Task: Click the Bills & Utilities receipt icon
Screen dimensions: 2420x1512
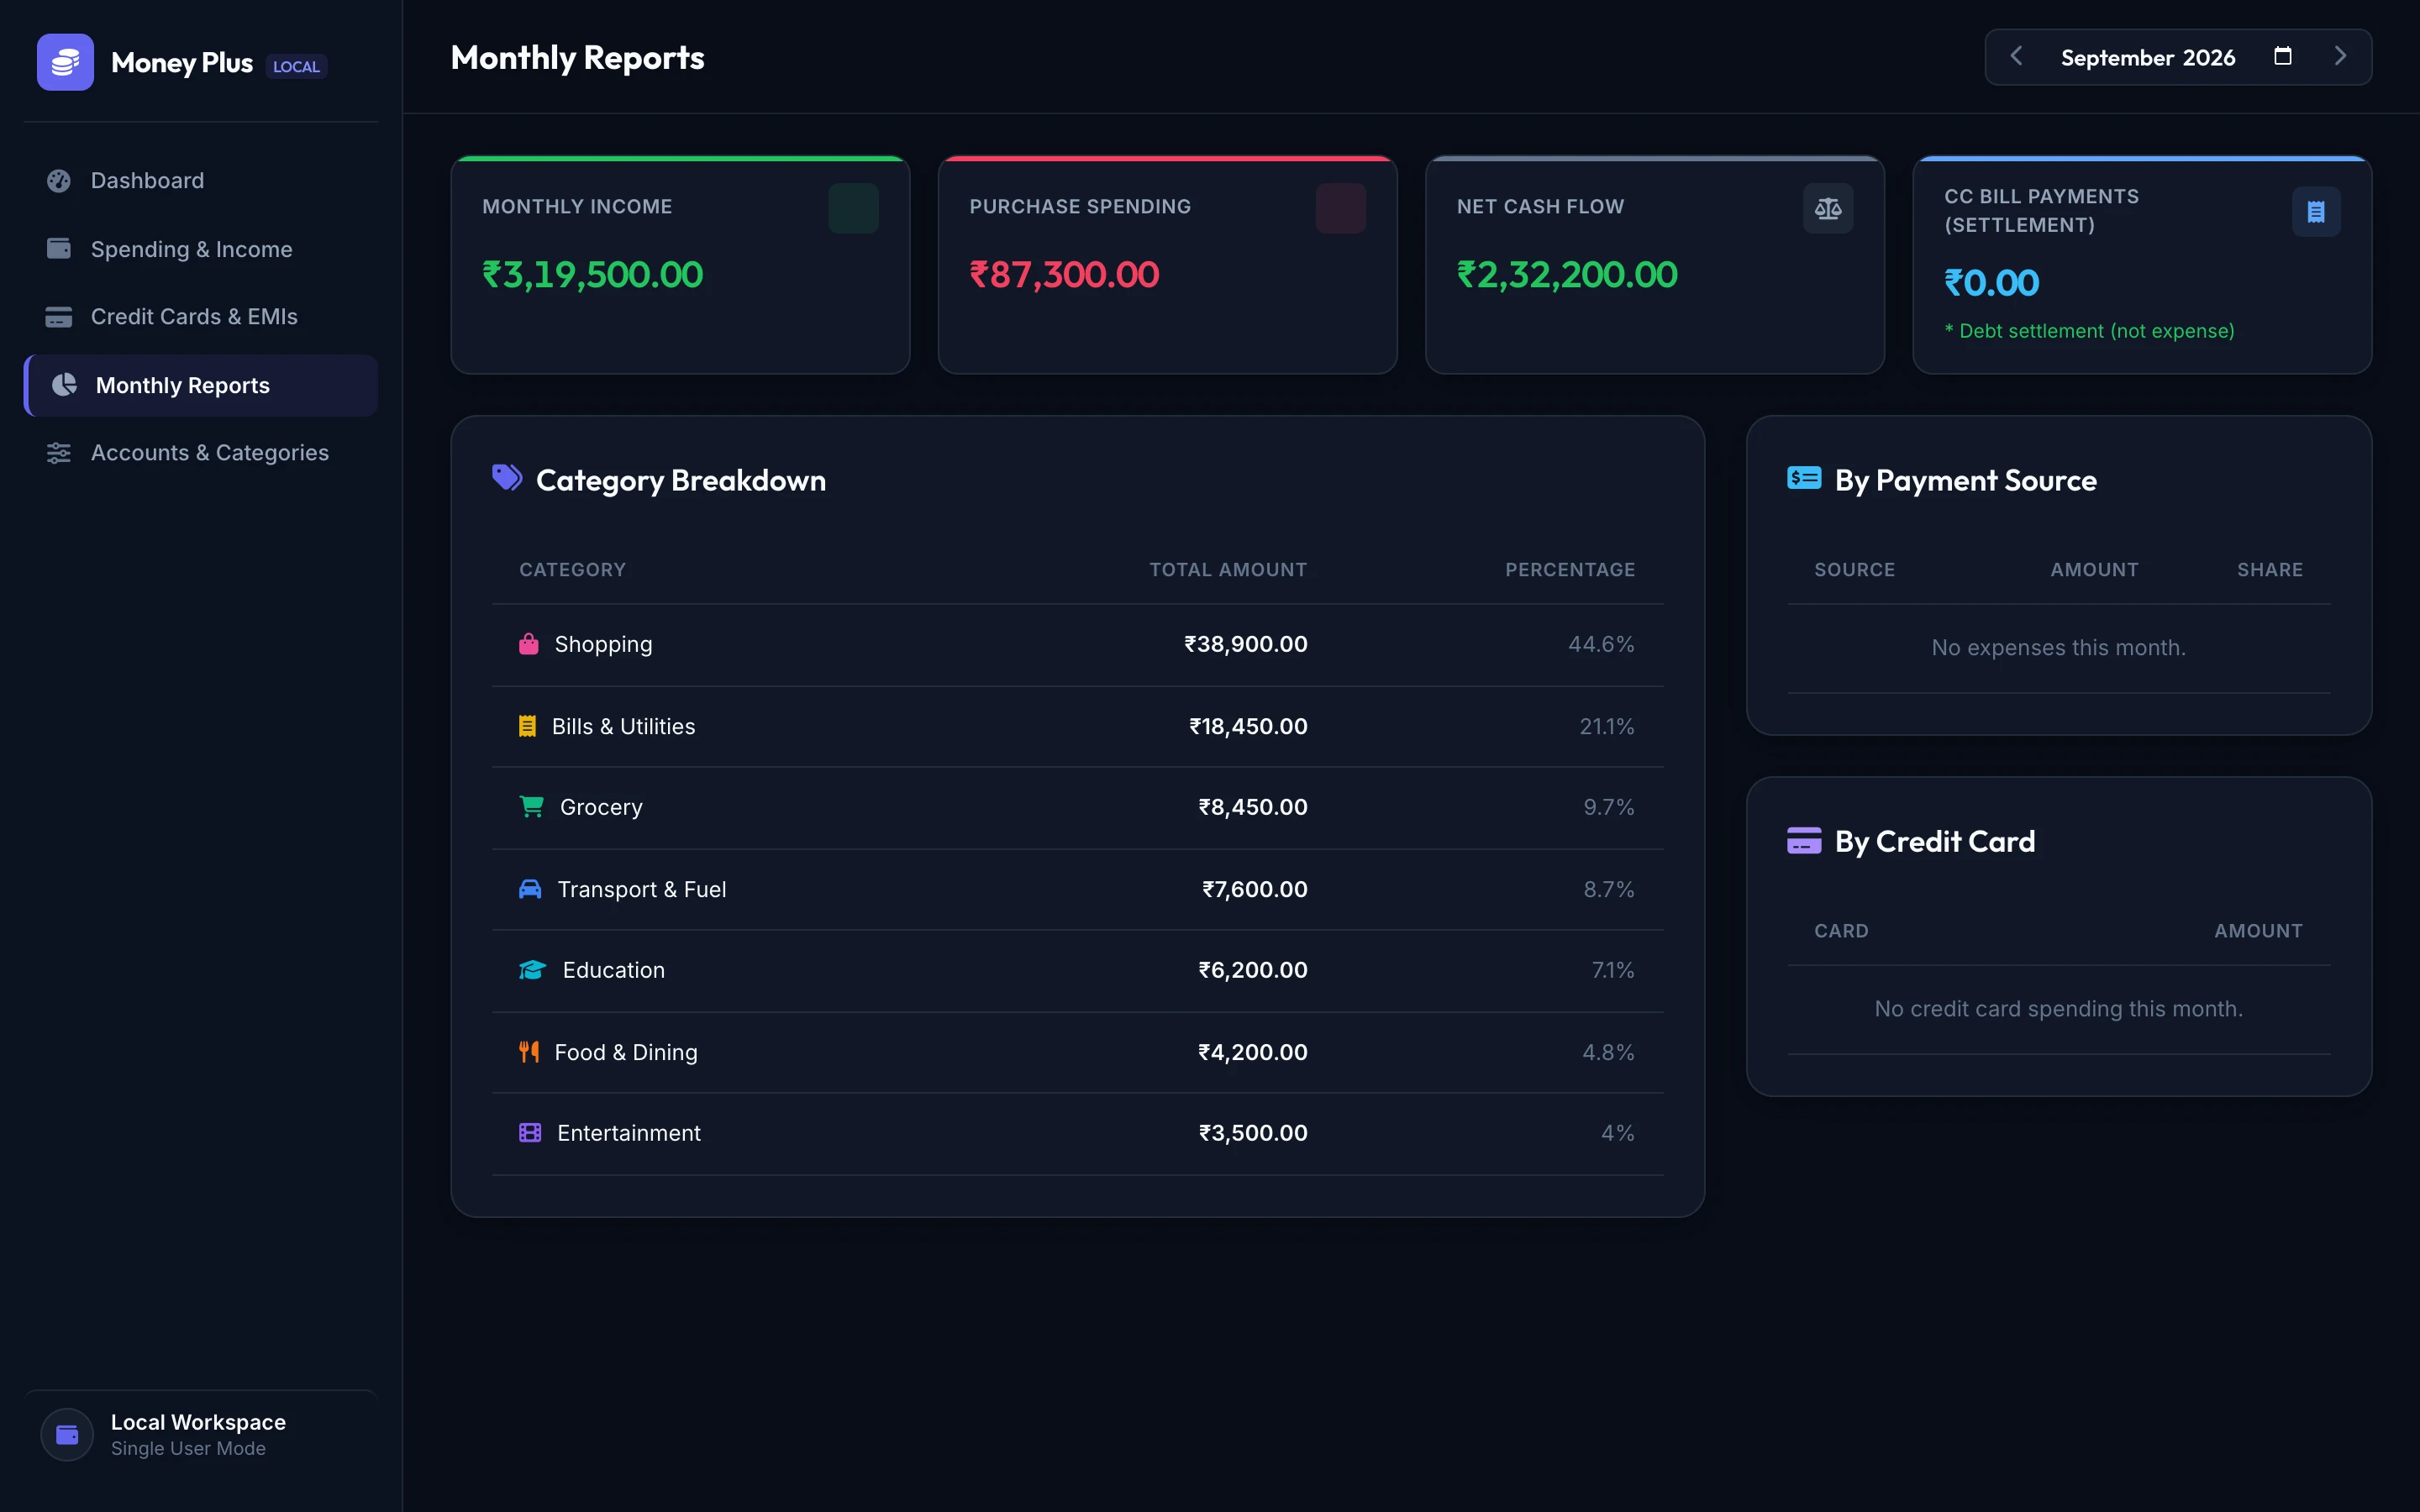Action: click(x=527, y=726)
